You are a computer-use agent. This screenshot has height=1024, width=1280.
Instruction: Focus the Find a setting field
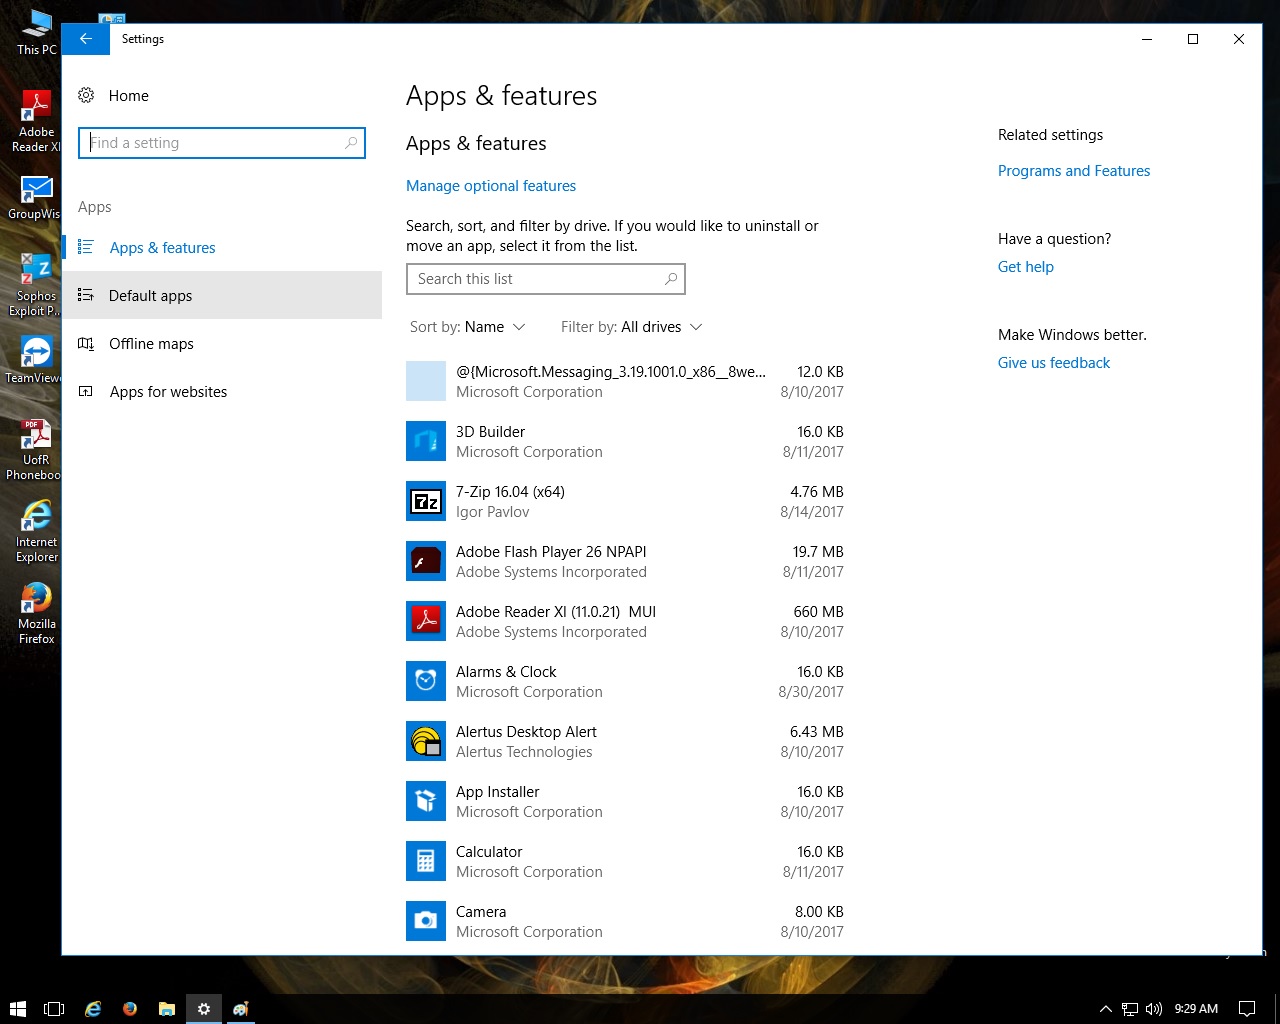click(x=222, y=143)
